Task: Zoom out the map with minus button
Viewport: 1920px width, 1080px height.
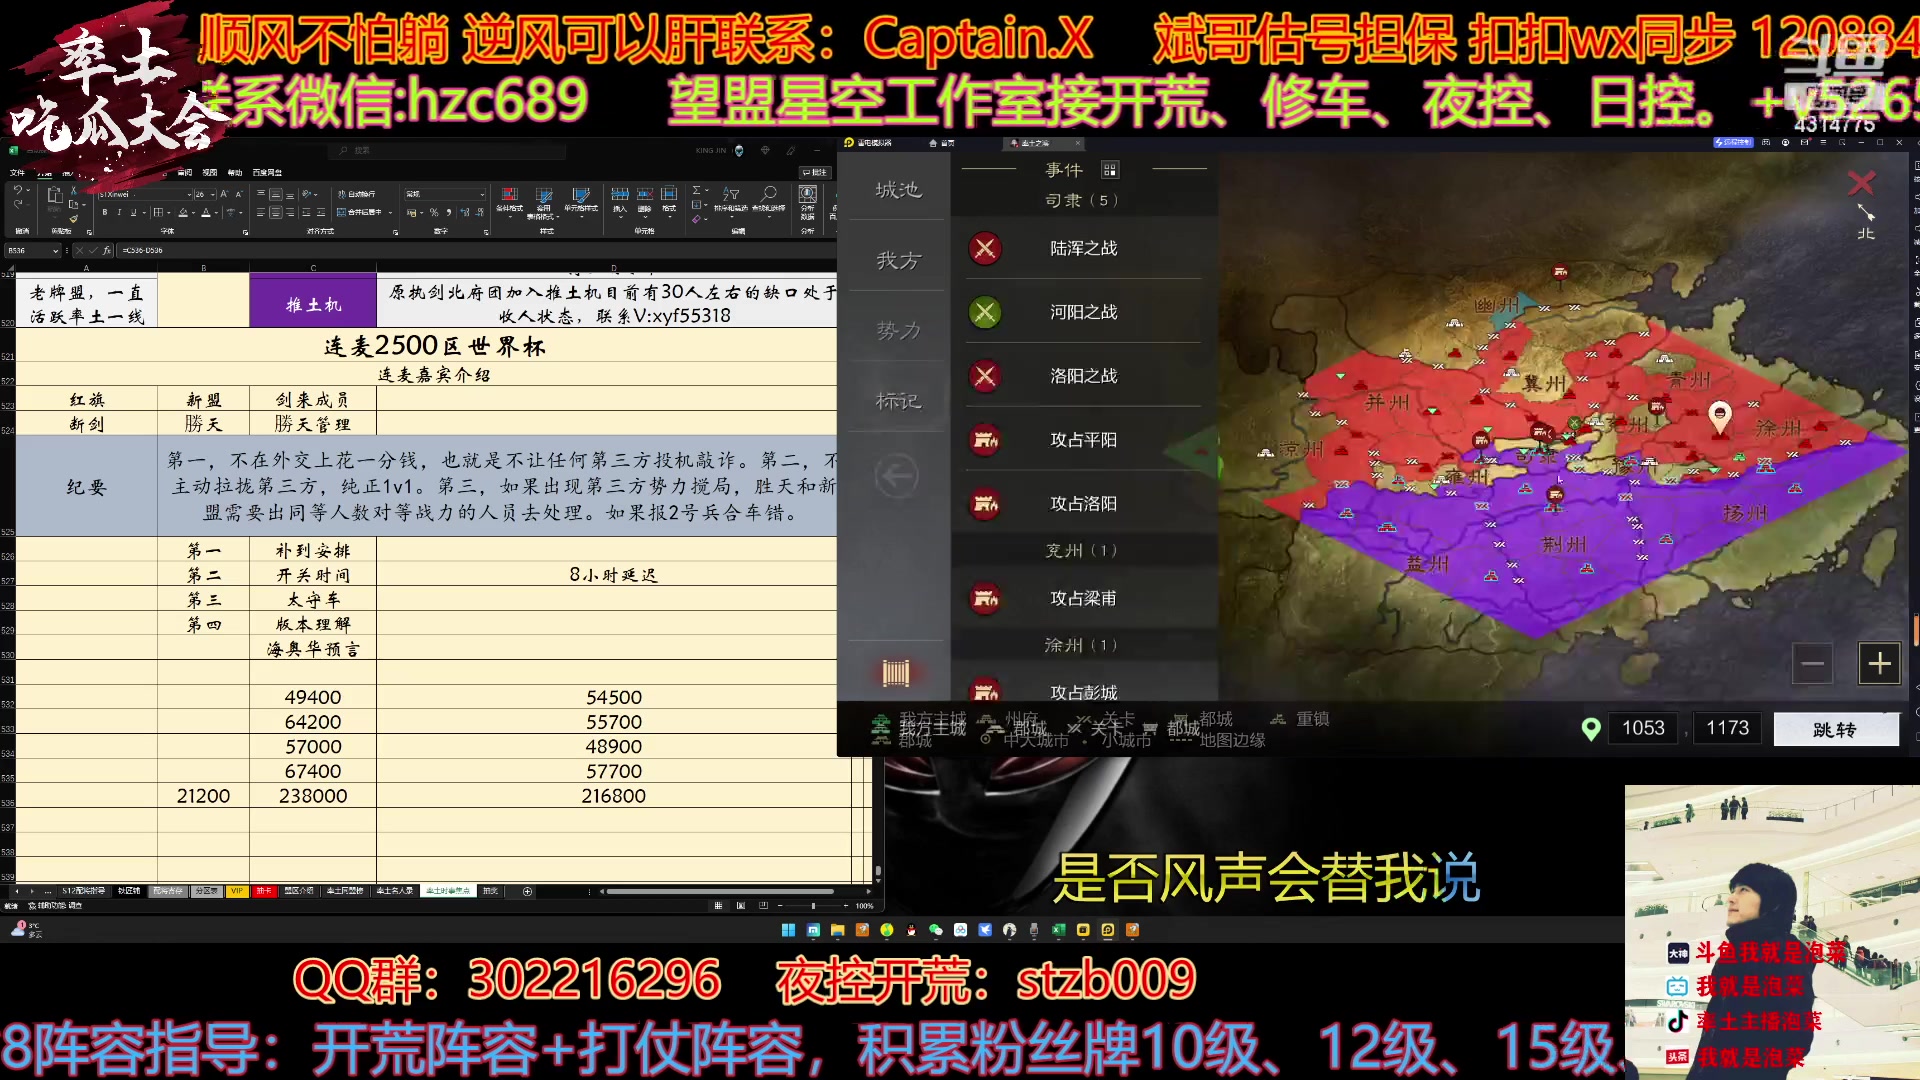Action: click(x=1812, y=663)
